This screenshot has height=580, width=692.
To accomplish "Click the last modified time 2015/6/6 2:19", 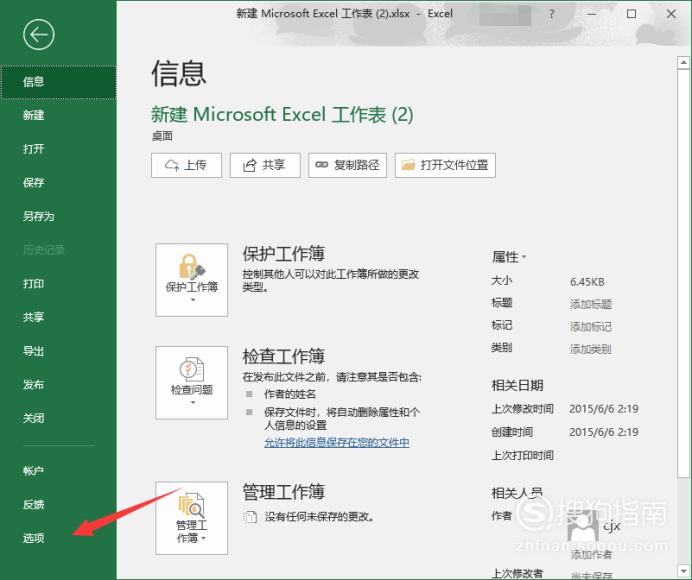I will point(604,409).
